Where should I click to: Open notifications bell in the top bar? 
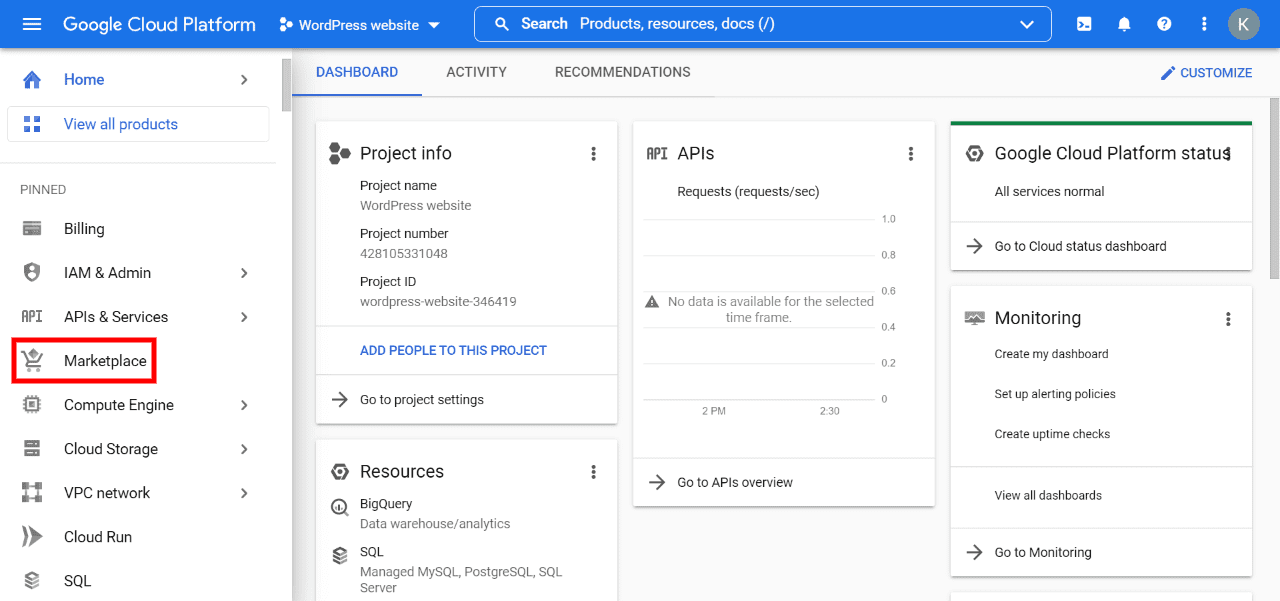pos(1123,23)
